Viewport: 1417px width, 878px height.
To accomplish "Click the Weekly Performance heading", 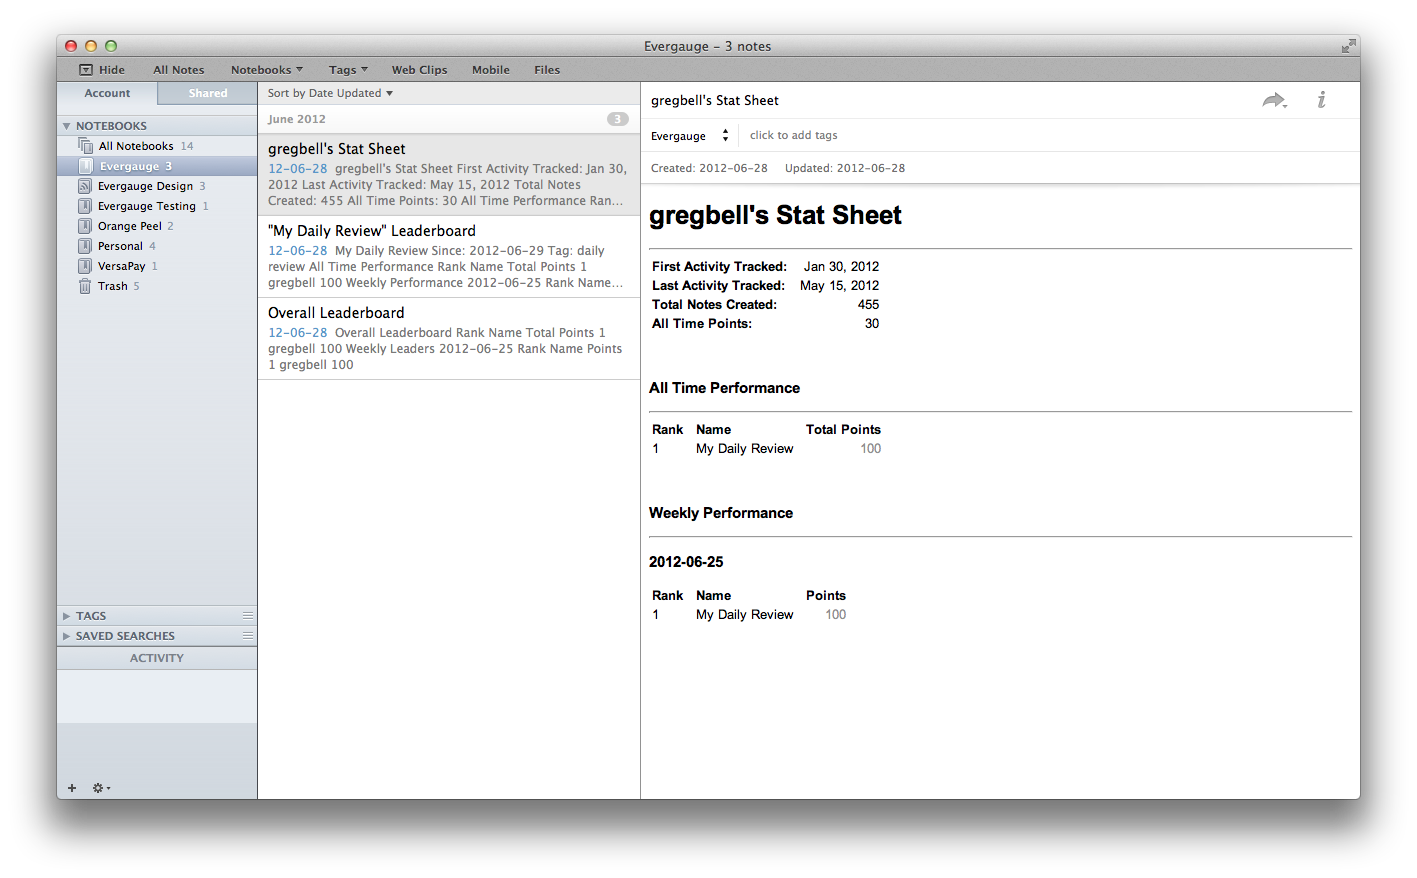I will (721, 513).
